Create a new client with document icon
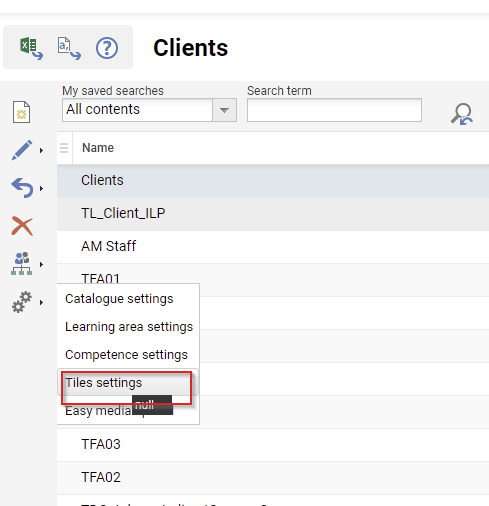This screenshot has width=489, height=506. pos(22,112)
